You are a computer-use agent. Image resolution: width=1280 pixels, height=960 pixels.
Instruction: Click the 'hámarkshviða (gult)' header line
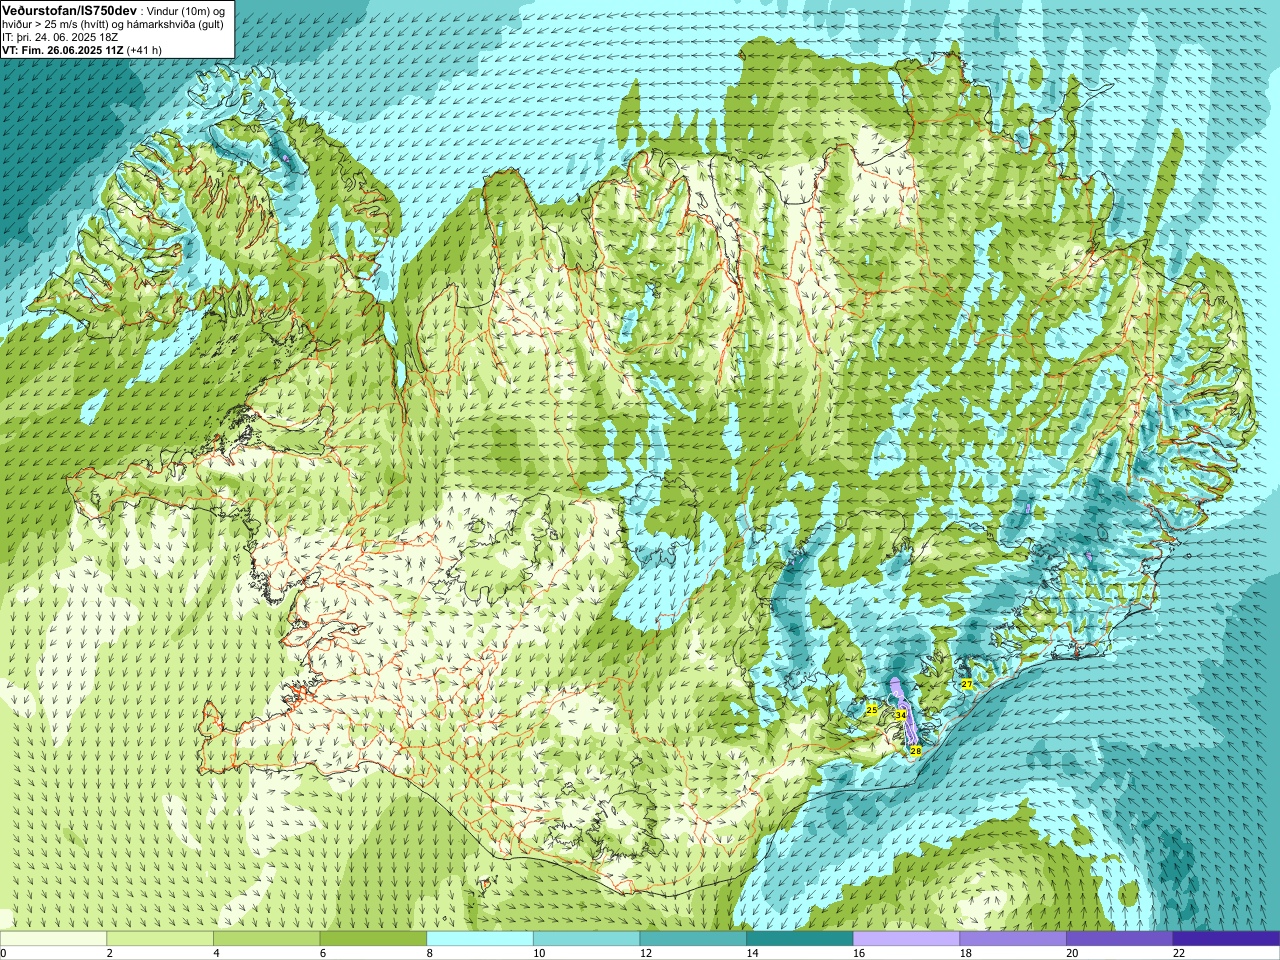pos(112,24)
